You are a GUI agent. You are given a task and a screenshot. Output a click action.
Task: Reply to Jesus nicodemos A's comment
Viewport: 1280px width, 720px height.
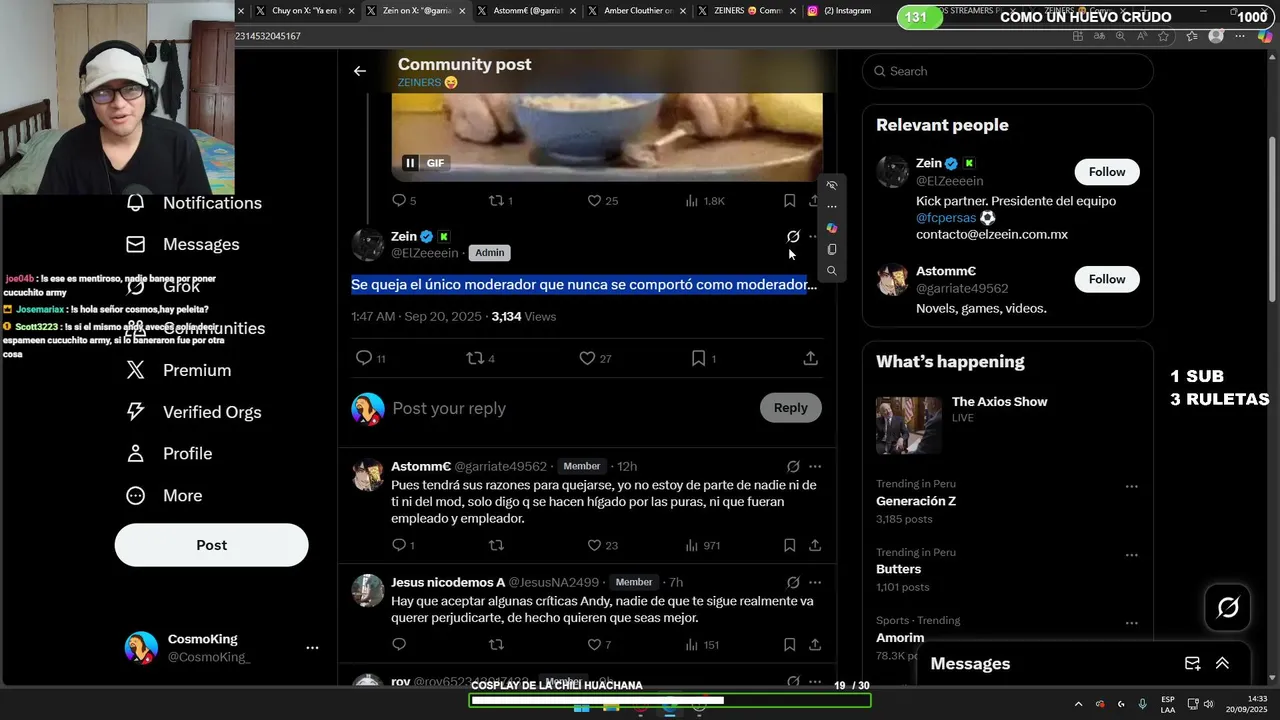coord(399,644)
